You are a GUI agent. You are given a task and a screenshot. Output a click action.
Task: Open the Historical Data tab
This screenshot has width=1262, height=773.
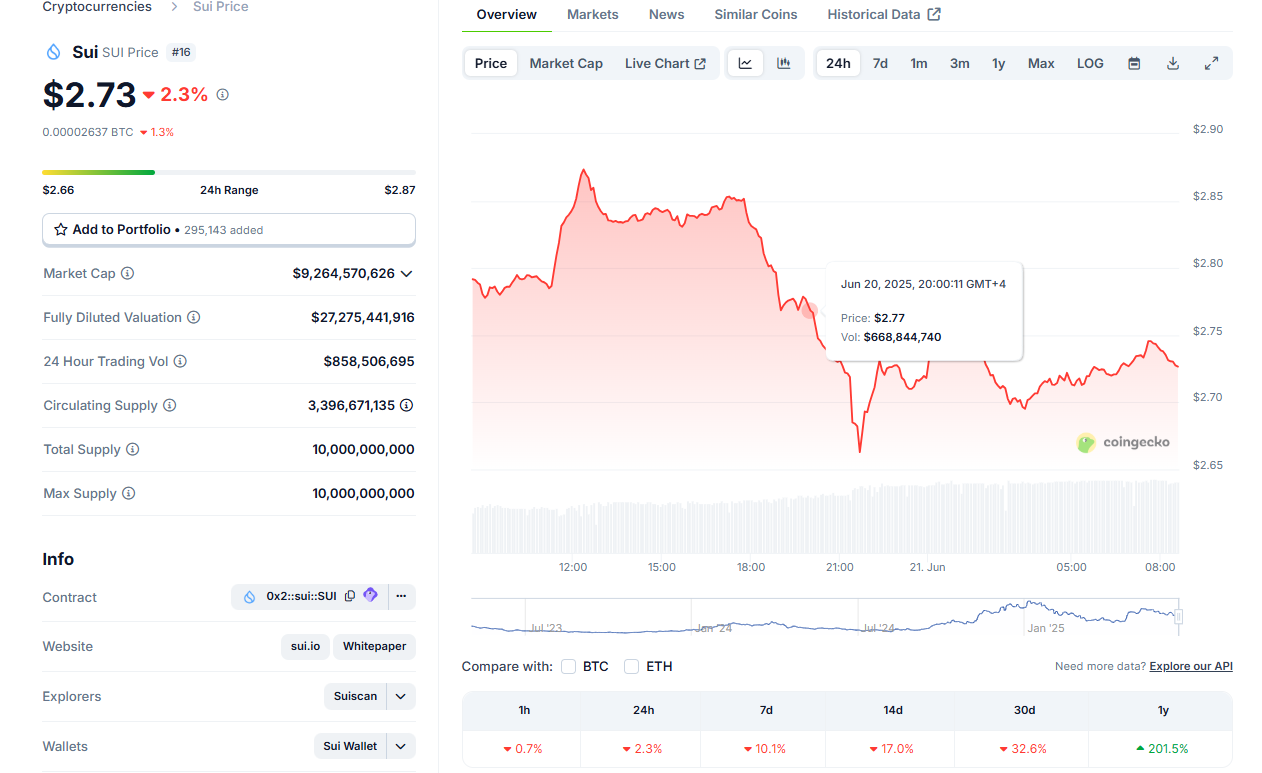[884, 15]
